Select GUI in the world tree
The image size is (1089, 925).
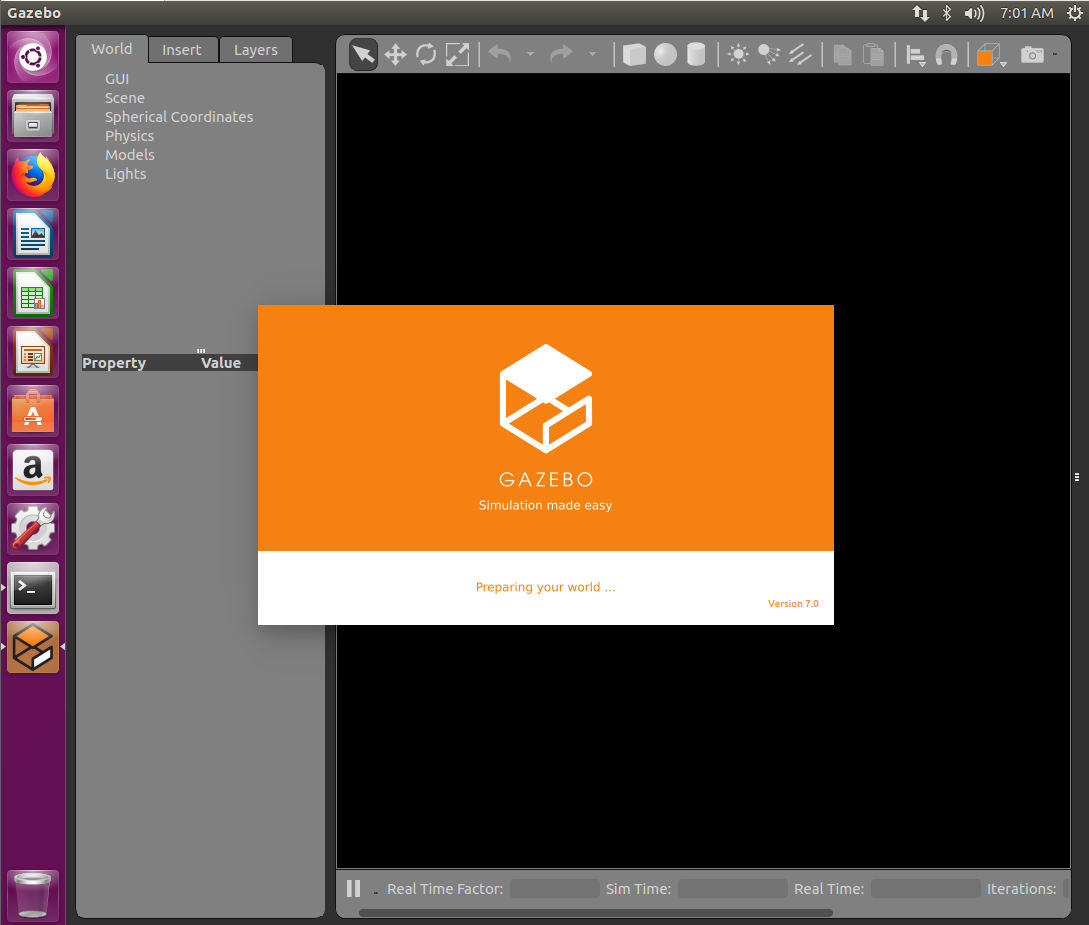click(x=117, y=79)
